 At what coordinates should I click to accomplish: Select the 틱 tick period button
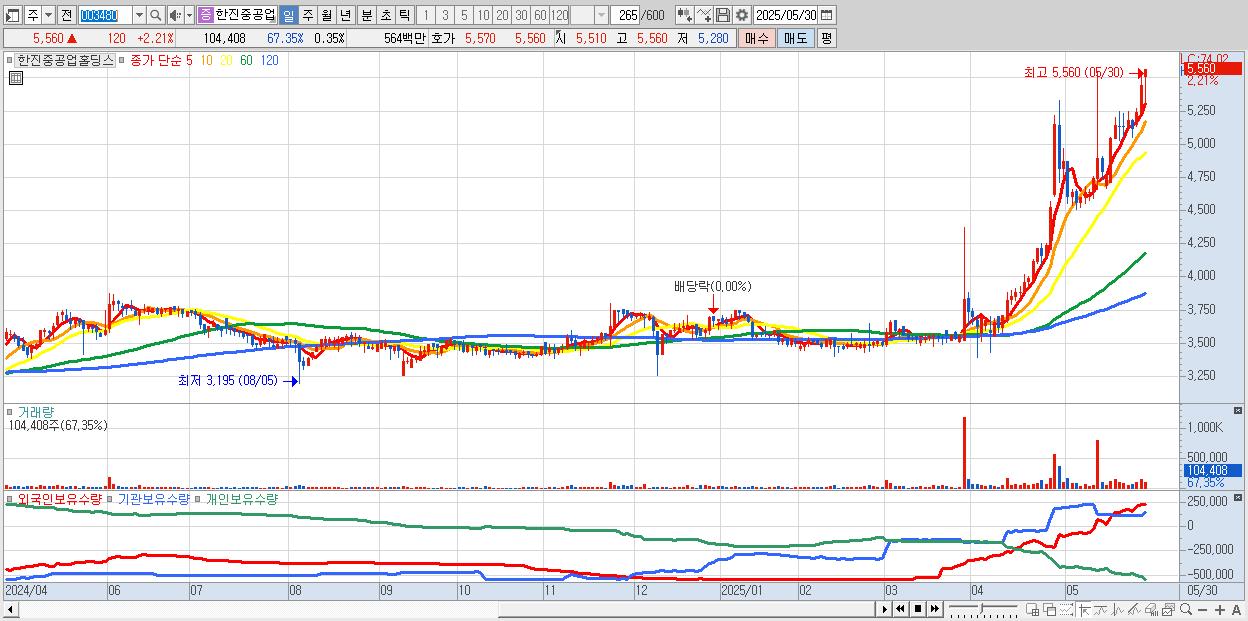(404, 15)
